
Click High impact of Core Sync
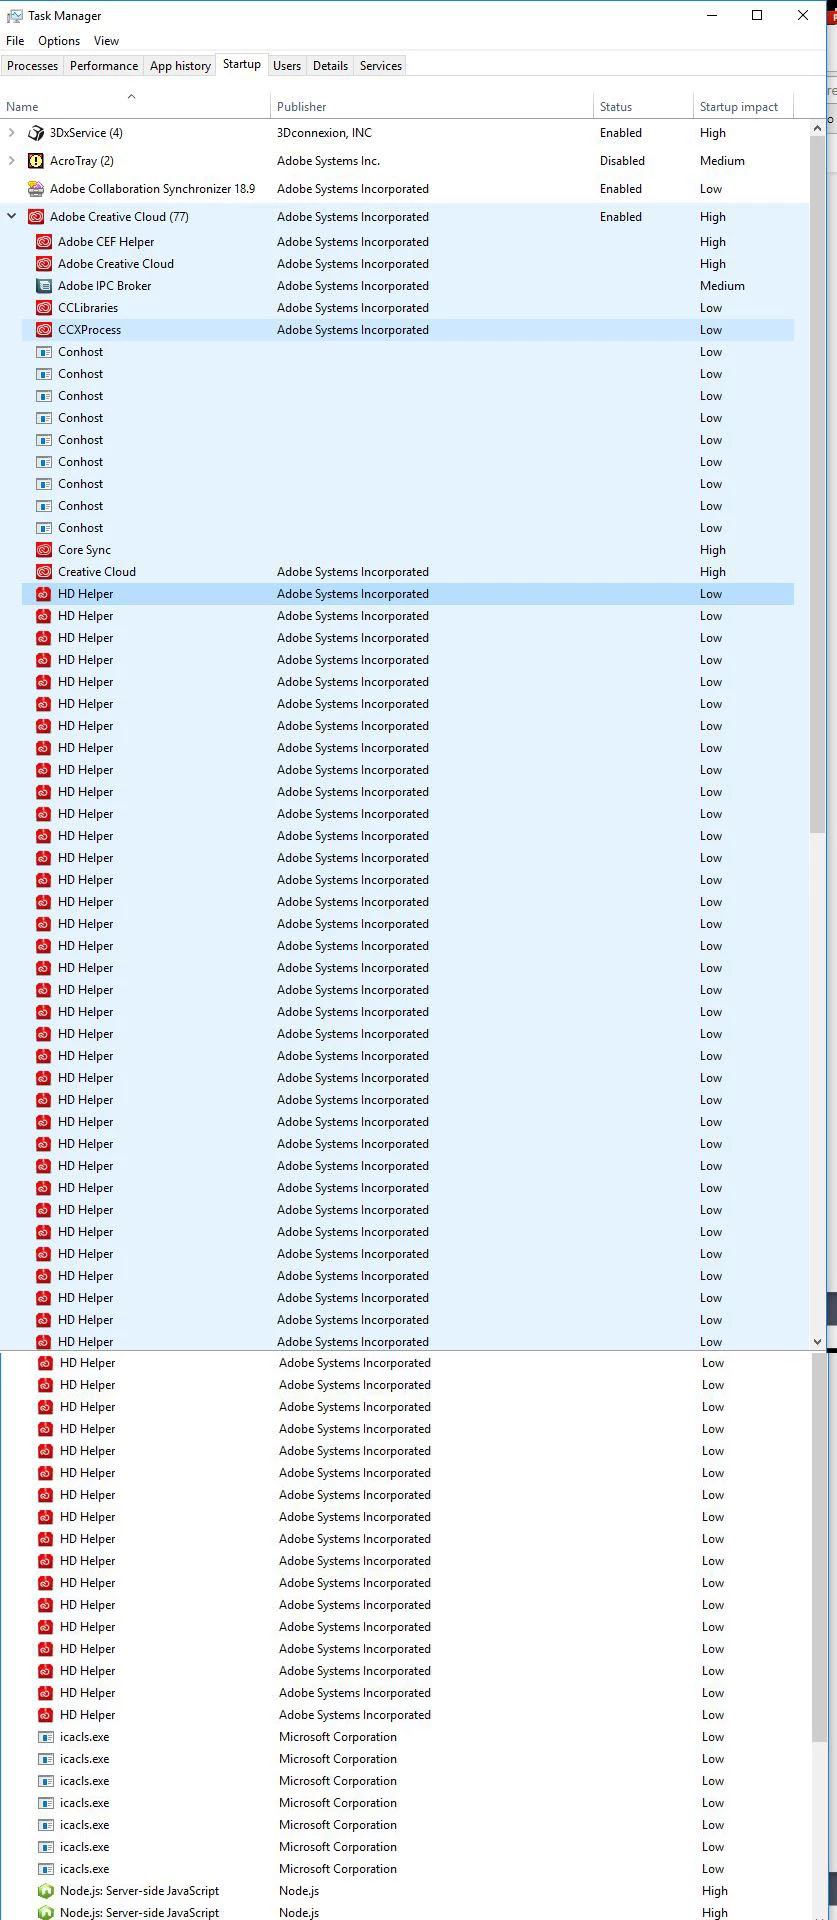point(713,550)
